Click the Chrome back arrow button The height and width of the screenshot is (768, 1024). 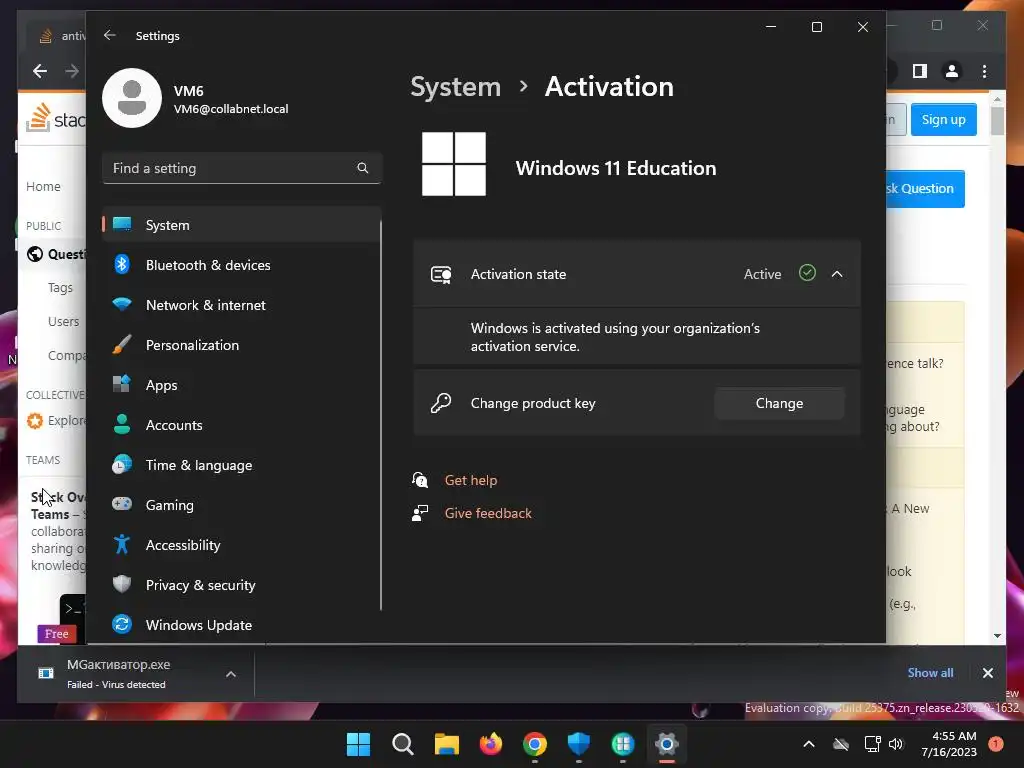point(40,71)
